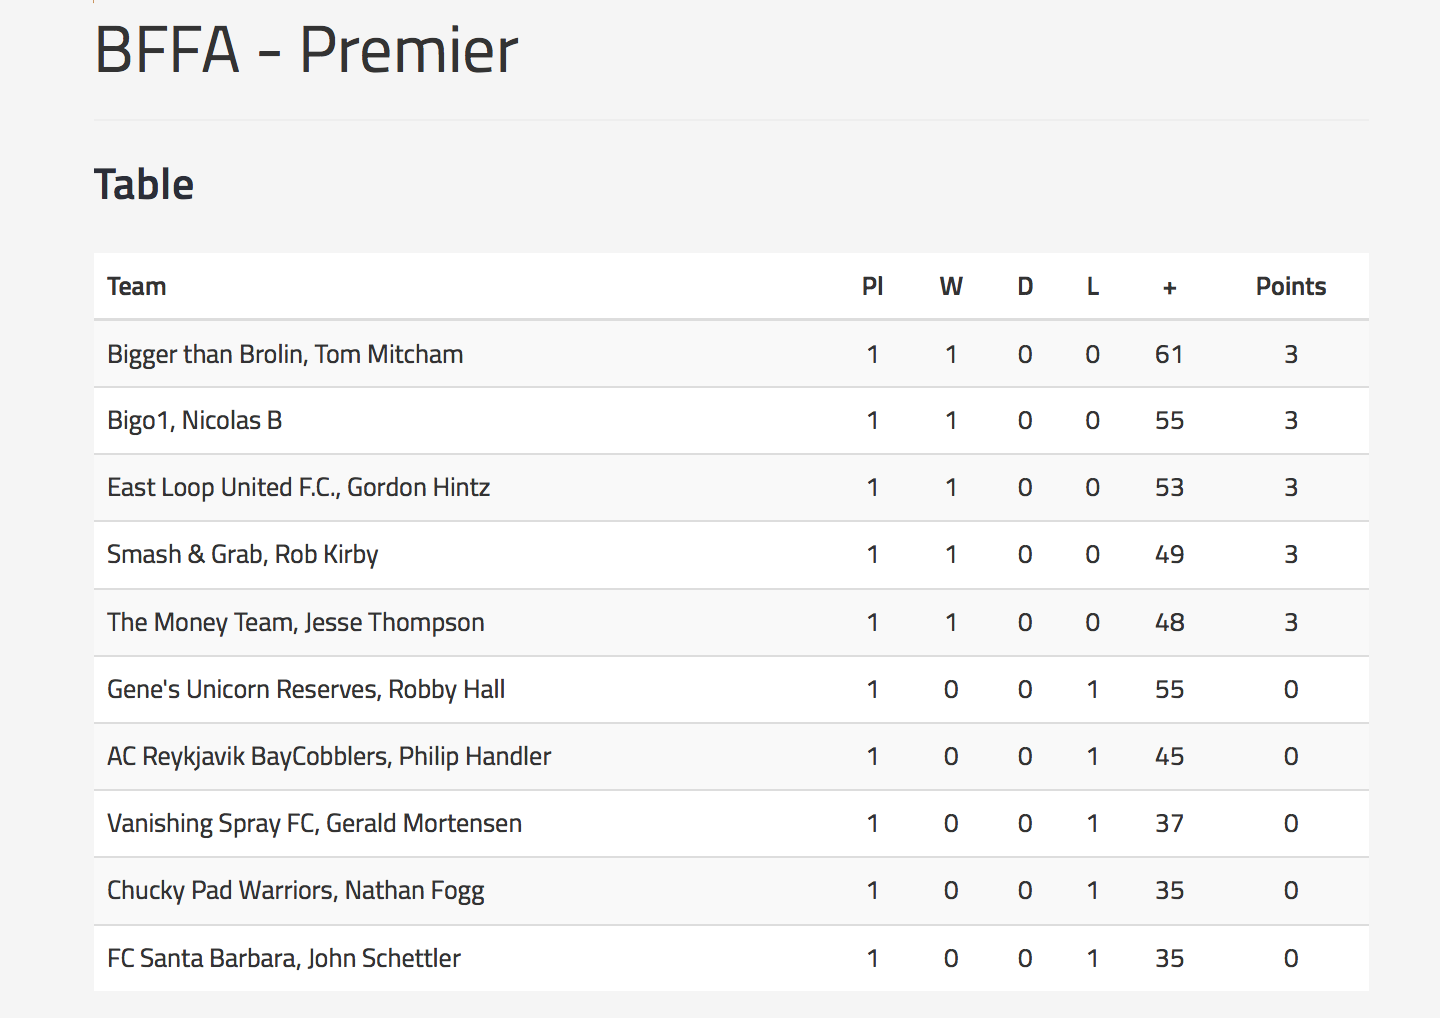Click the Points column header
This screenshot has height=1018, width=1440.
click(x=1290, y=287)
